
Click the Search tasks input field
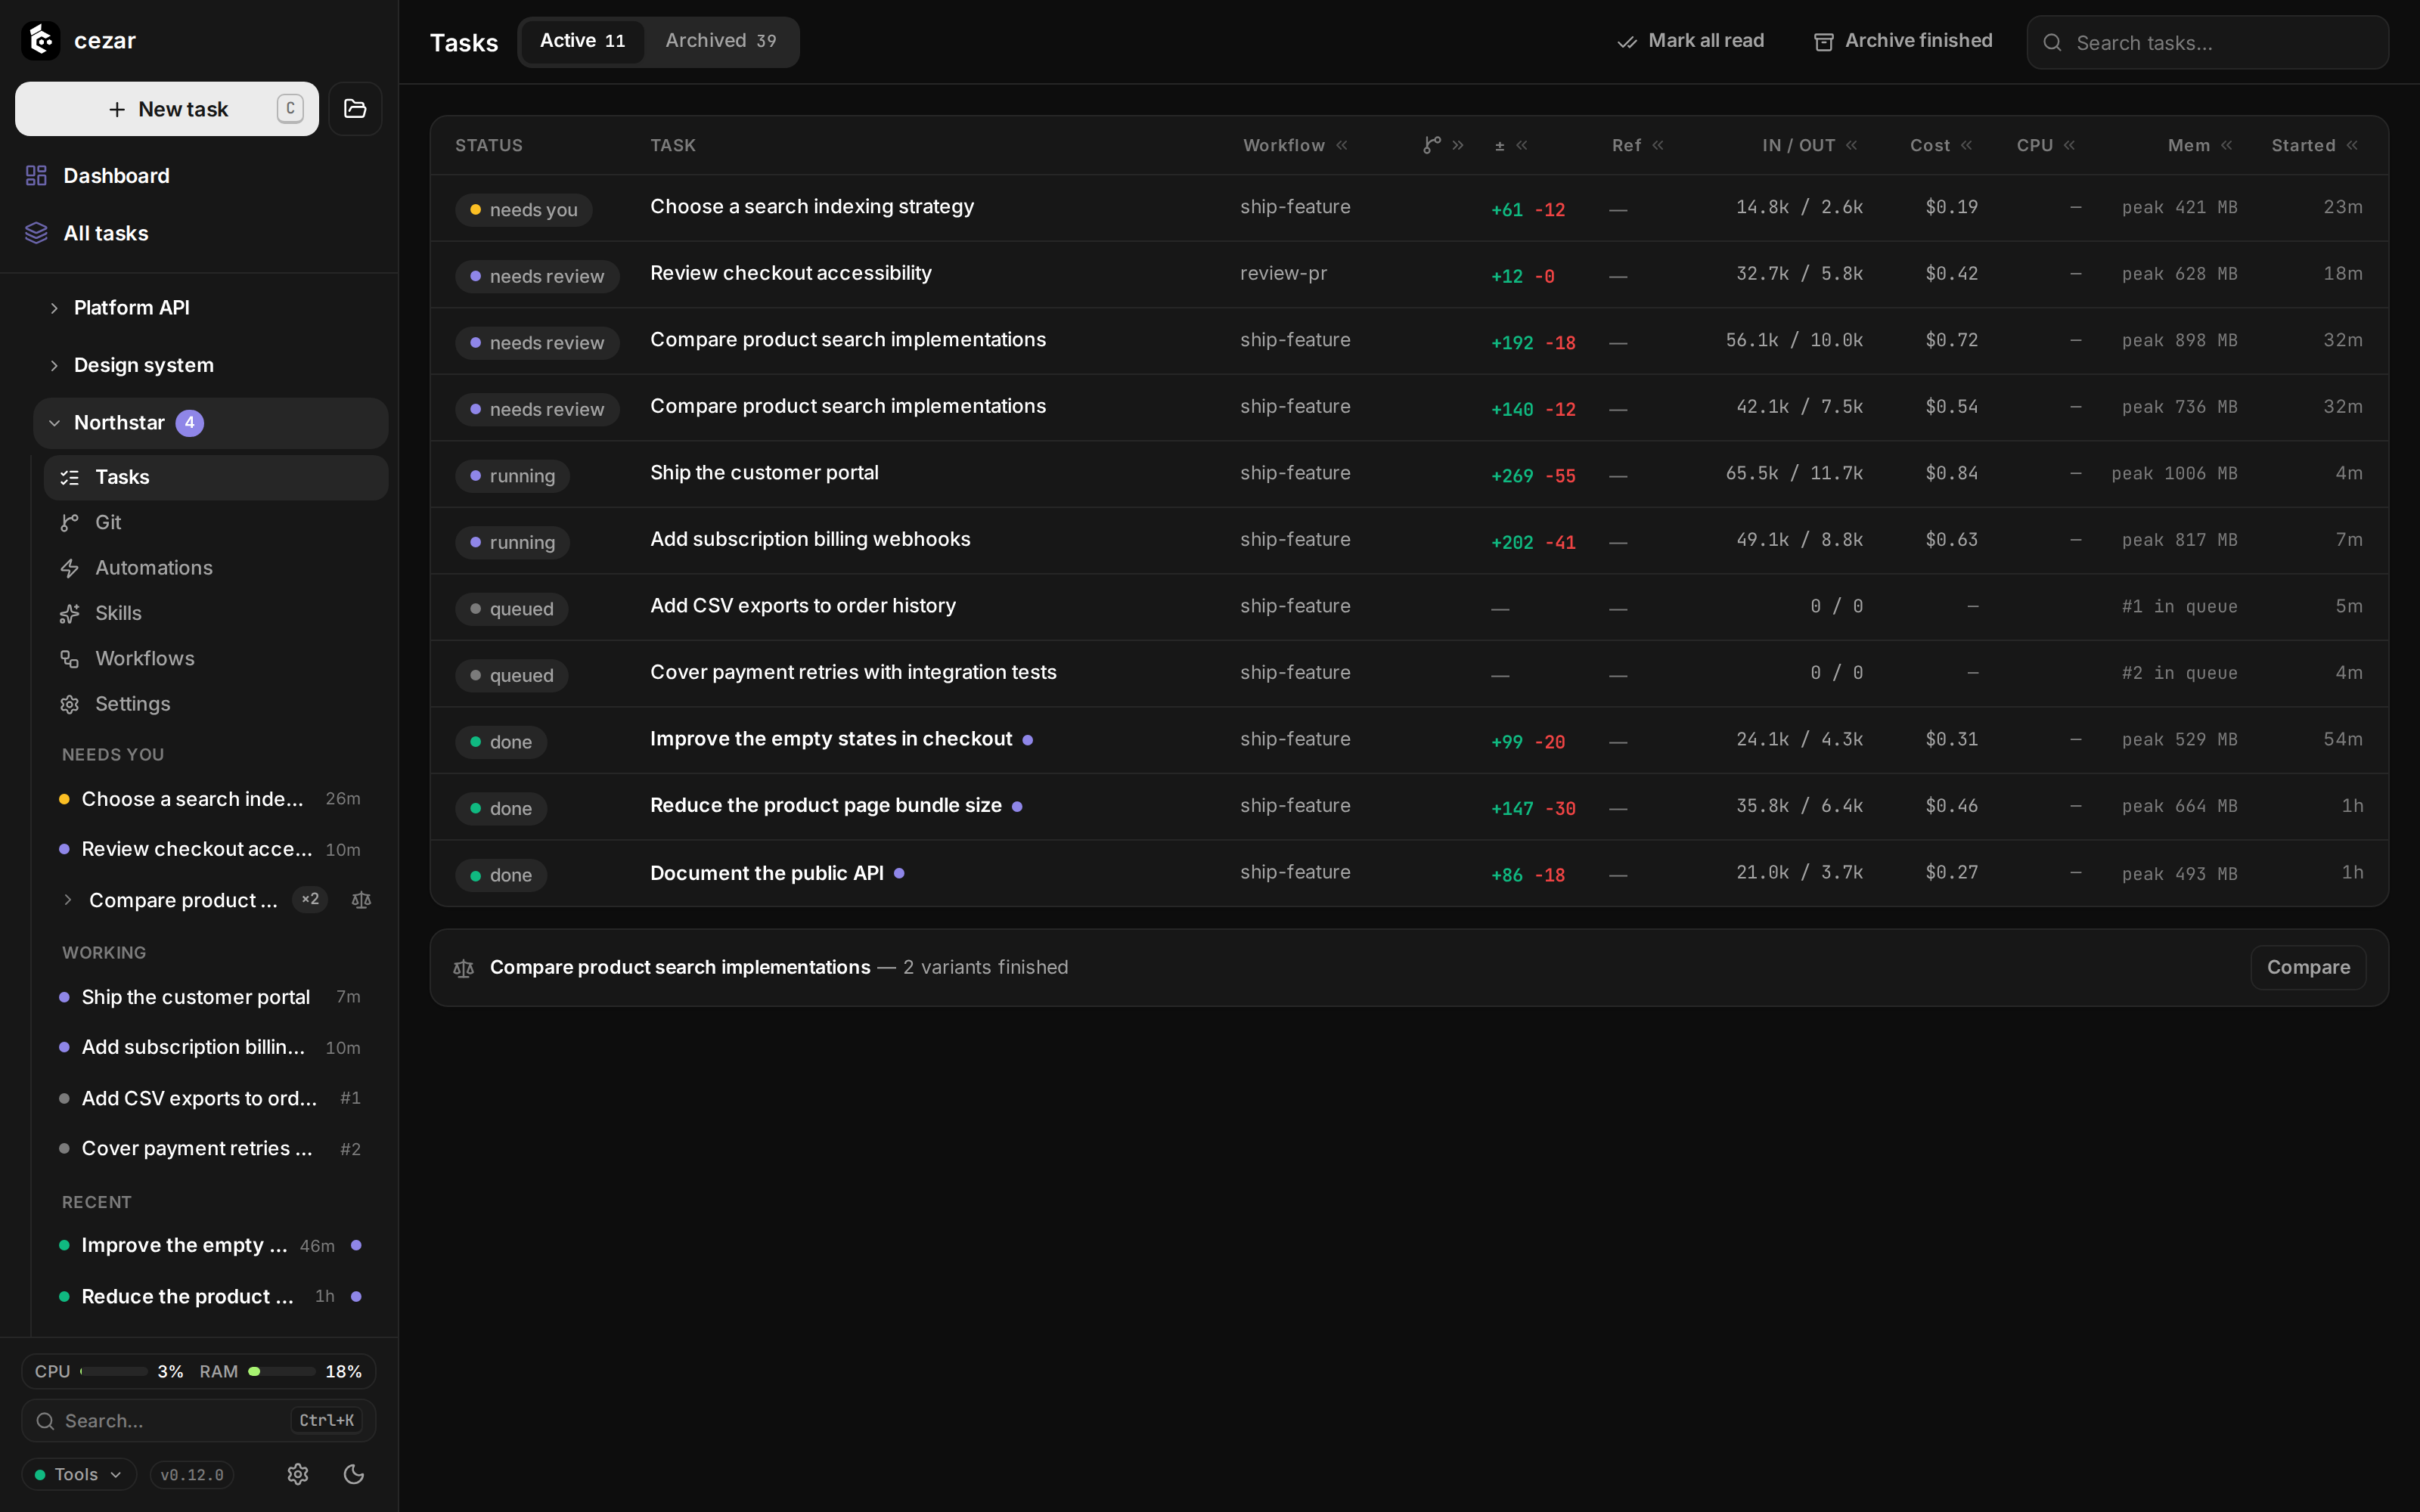point(2208,42)
